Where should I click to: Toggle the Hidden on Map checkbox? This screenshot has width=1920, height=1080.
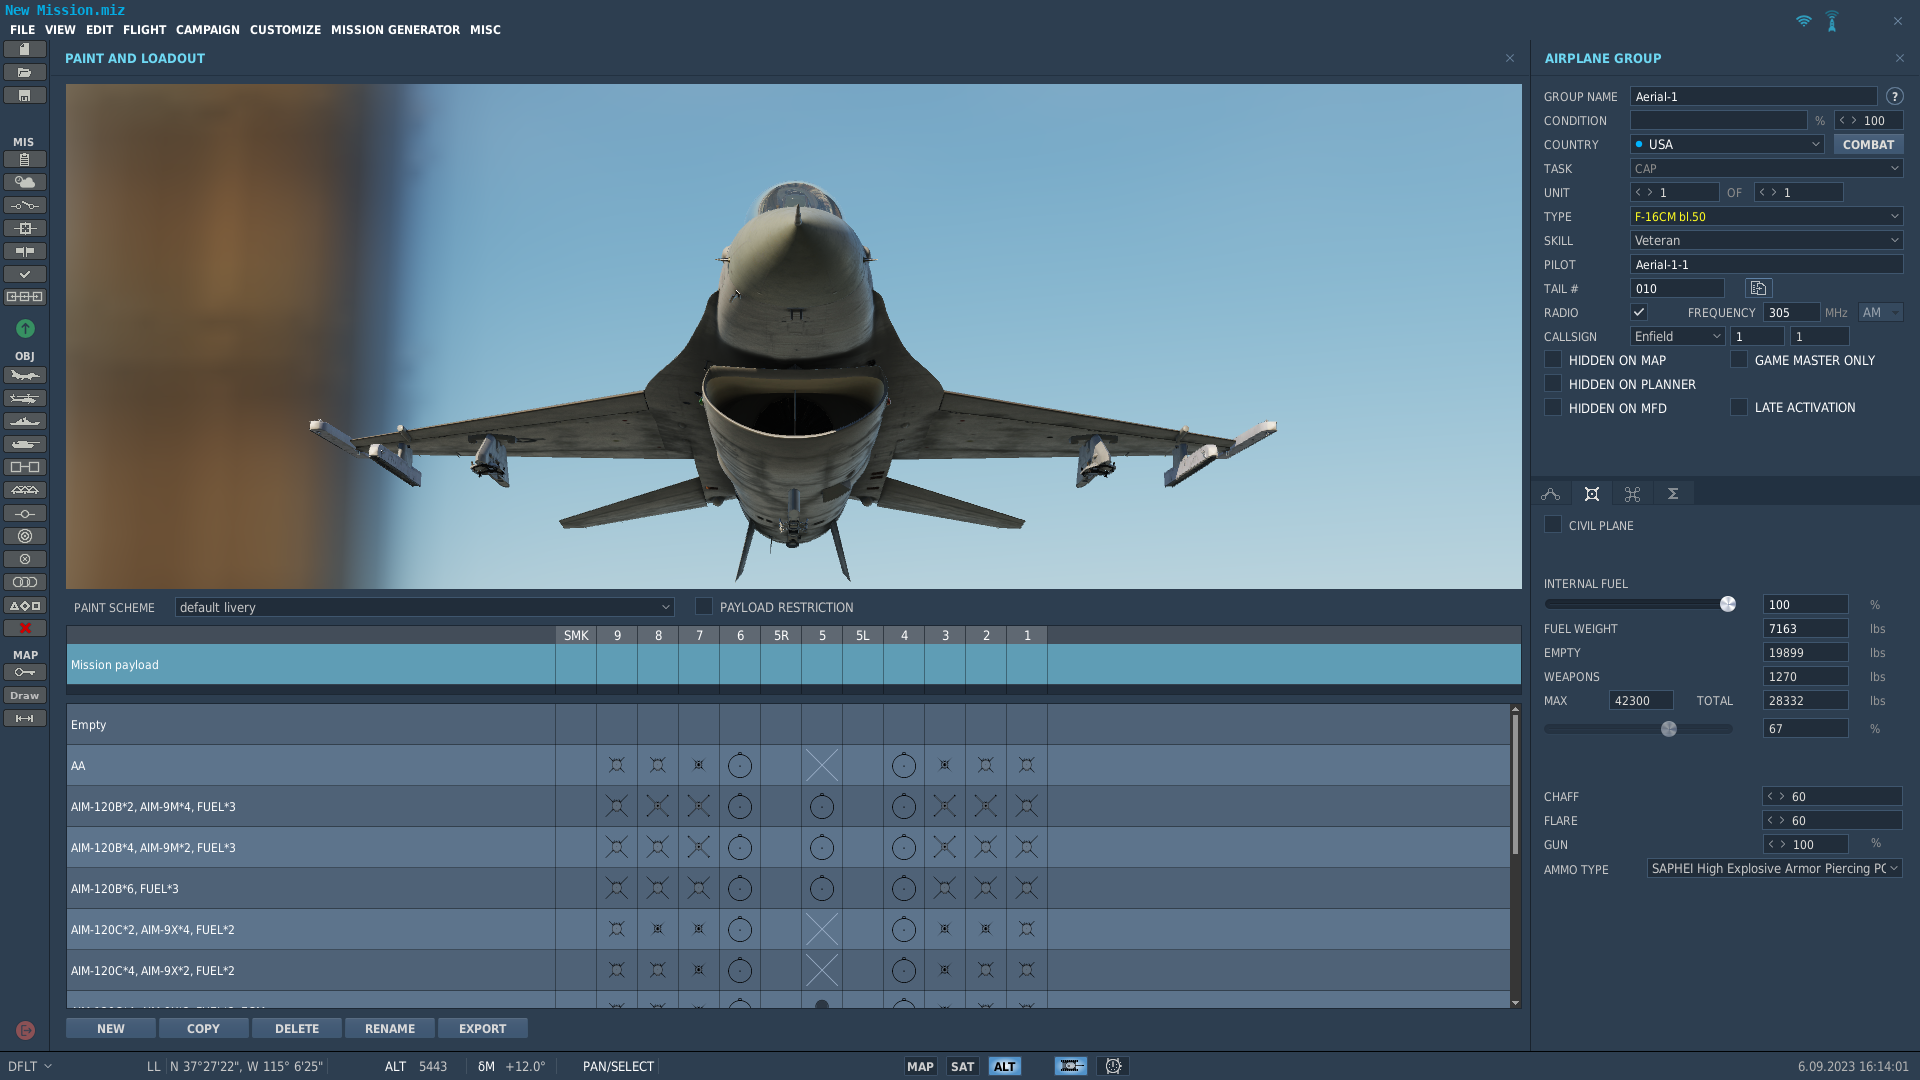[1553, 359]
